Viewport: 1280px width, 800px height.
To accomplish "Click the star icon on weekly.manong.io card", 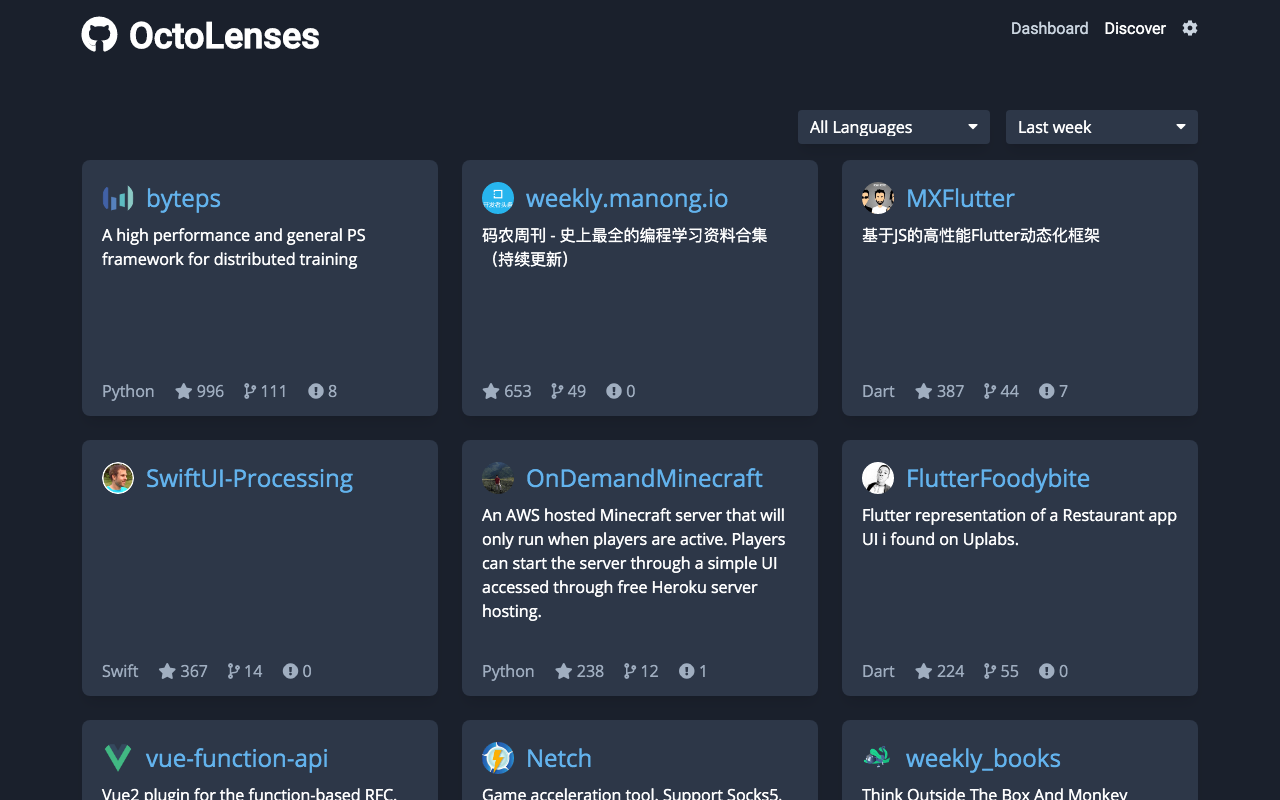I will pos(491,391).
